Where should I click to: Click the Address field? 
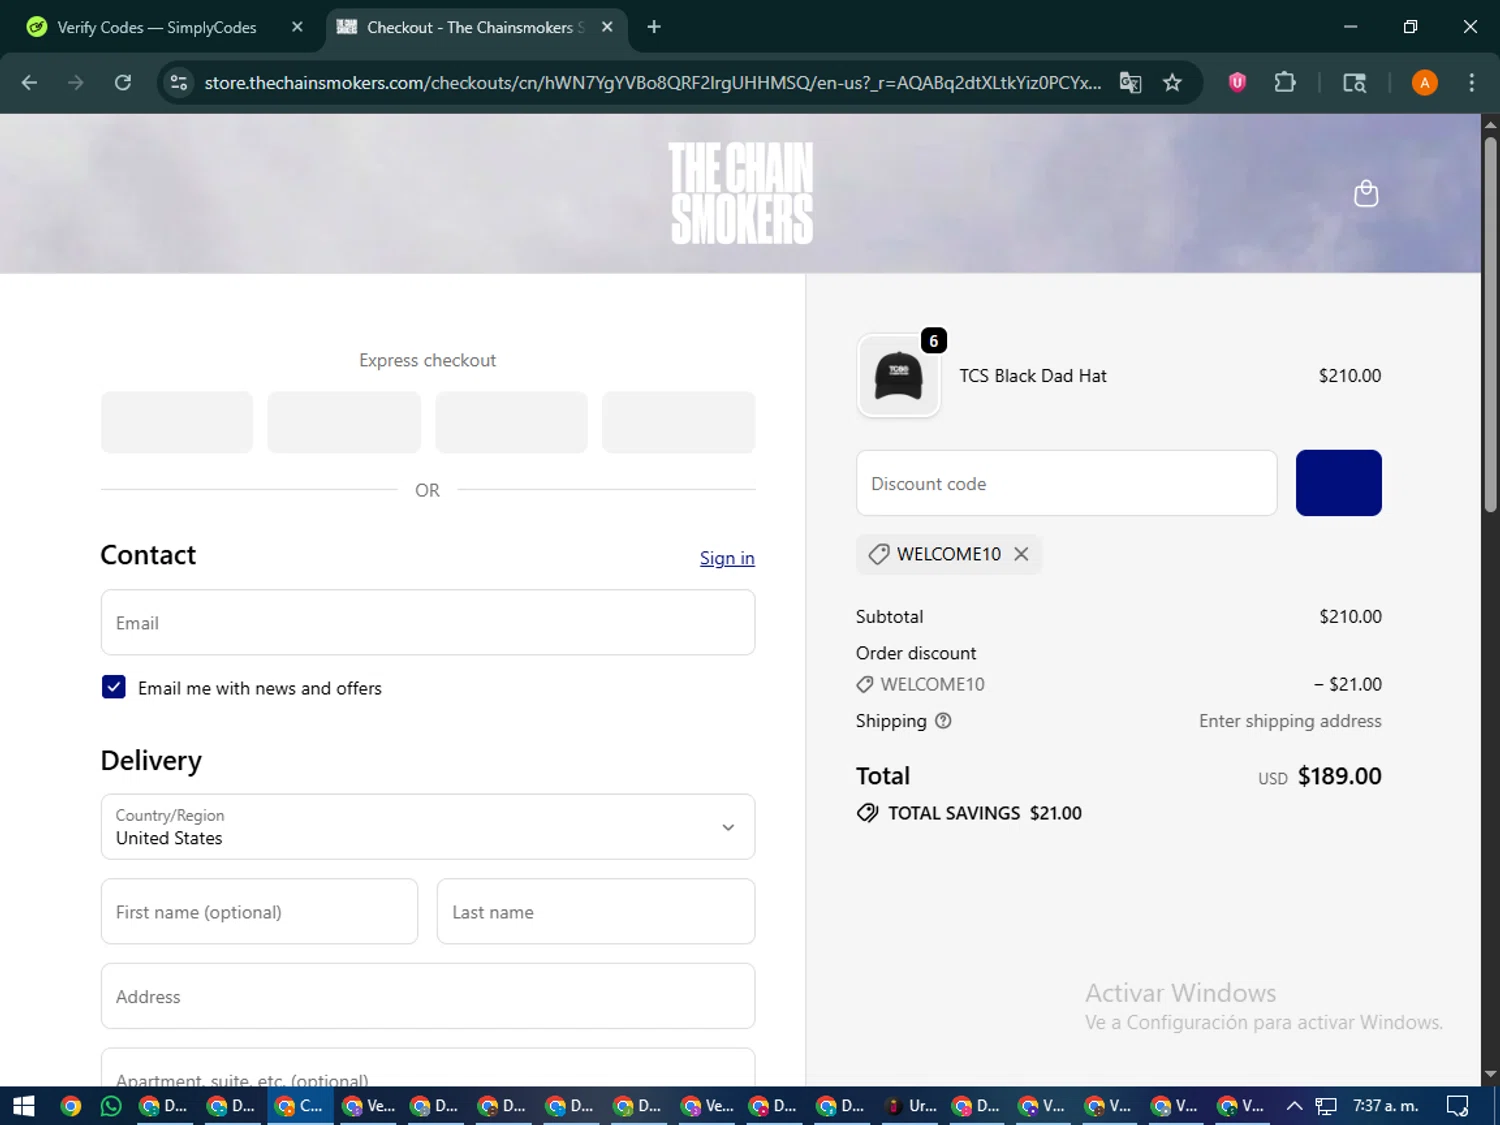pyautogui.click(x=428, y=996)
